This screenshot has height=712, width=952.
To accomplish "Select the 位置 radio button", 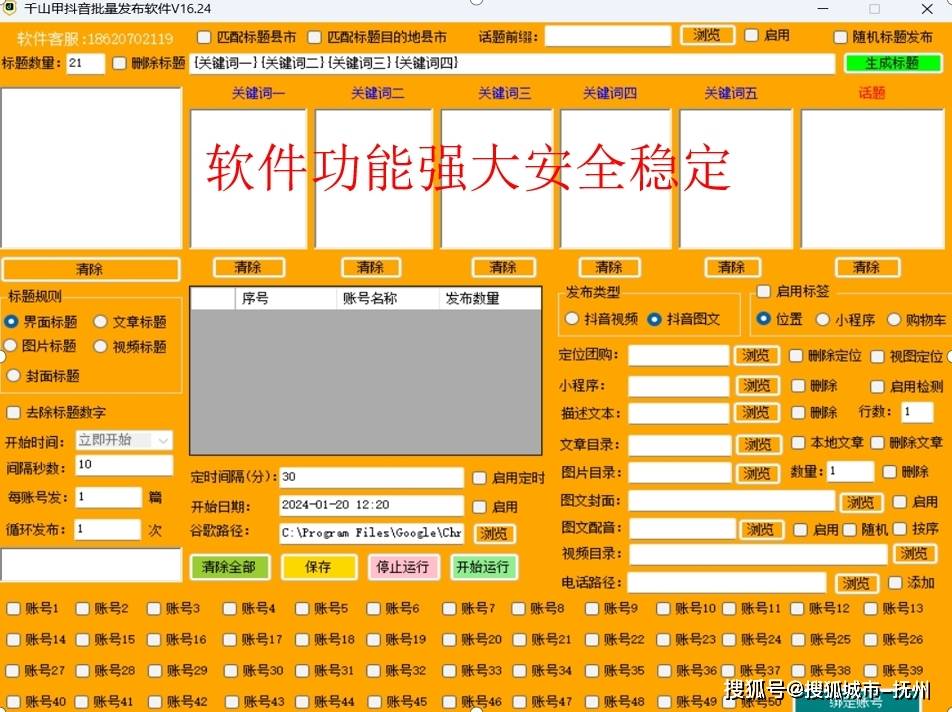I will click(764, 319).
